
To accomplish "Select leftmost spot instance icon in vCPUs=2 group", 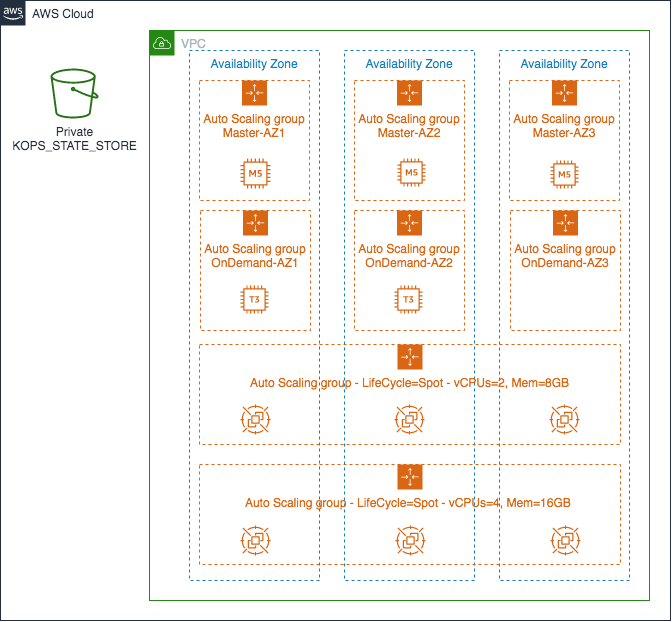I will pos(254,420).
